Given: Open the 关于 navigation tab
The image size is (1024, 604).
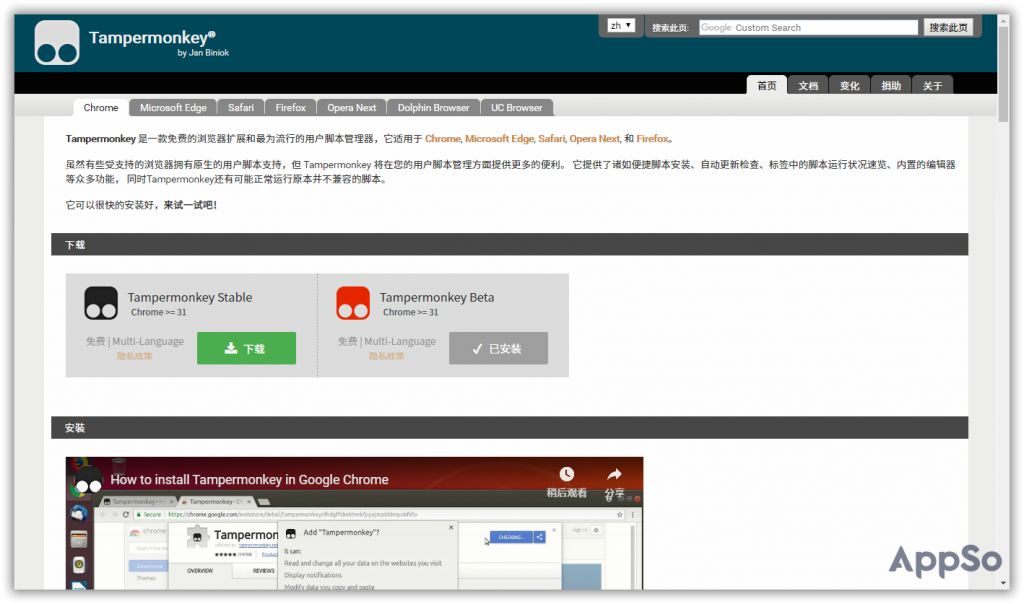Looking at the screenshot, I should [933, 86].
